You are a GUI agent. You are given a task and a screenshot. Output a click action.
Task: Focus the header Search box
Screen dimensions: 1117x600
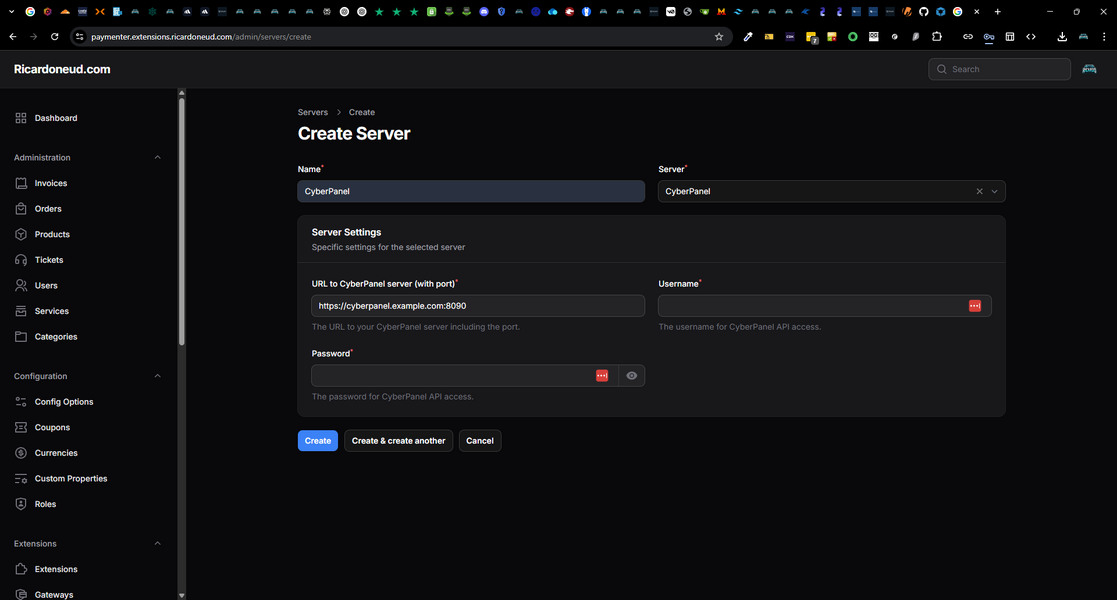tap(999, 69)
